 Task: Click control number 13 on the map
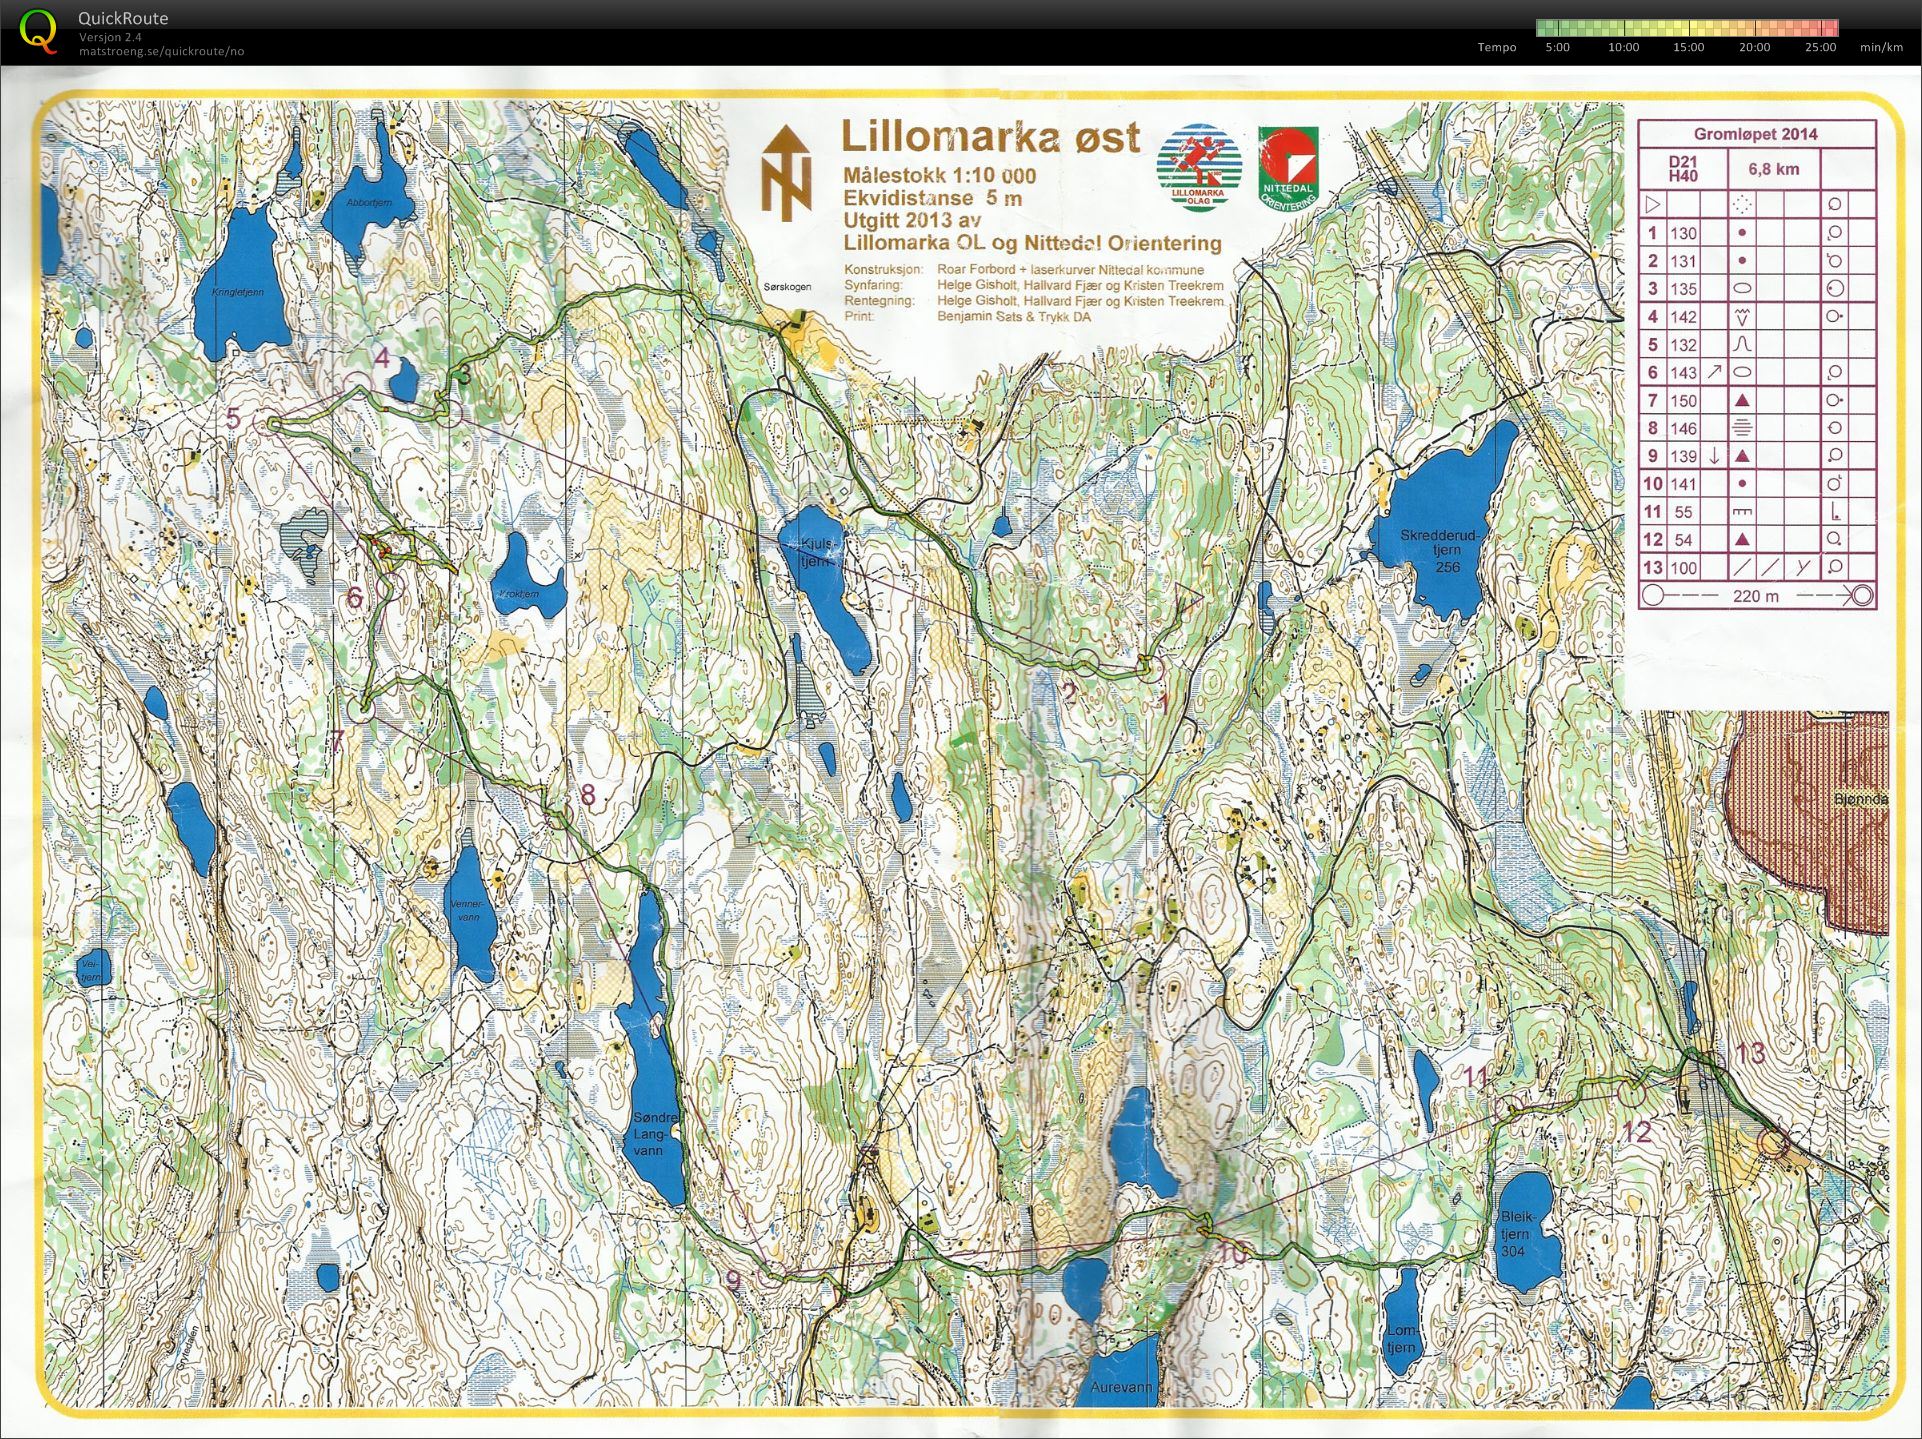click(1750, 1053)
